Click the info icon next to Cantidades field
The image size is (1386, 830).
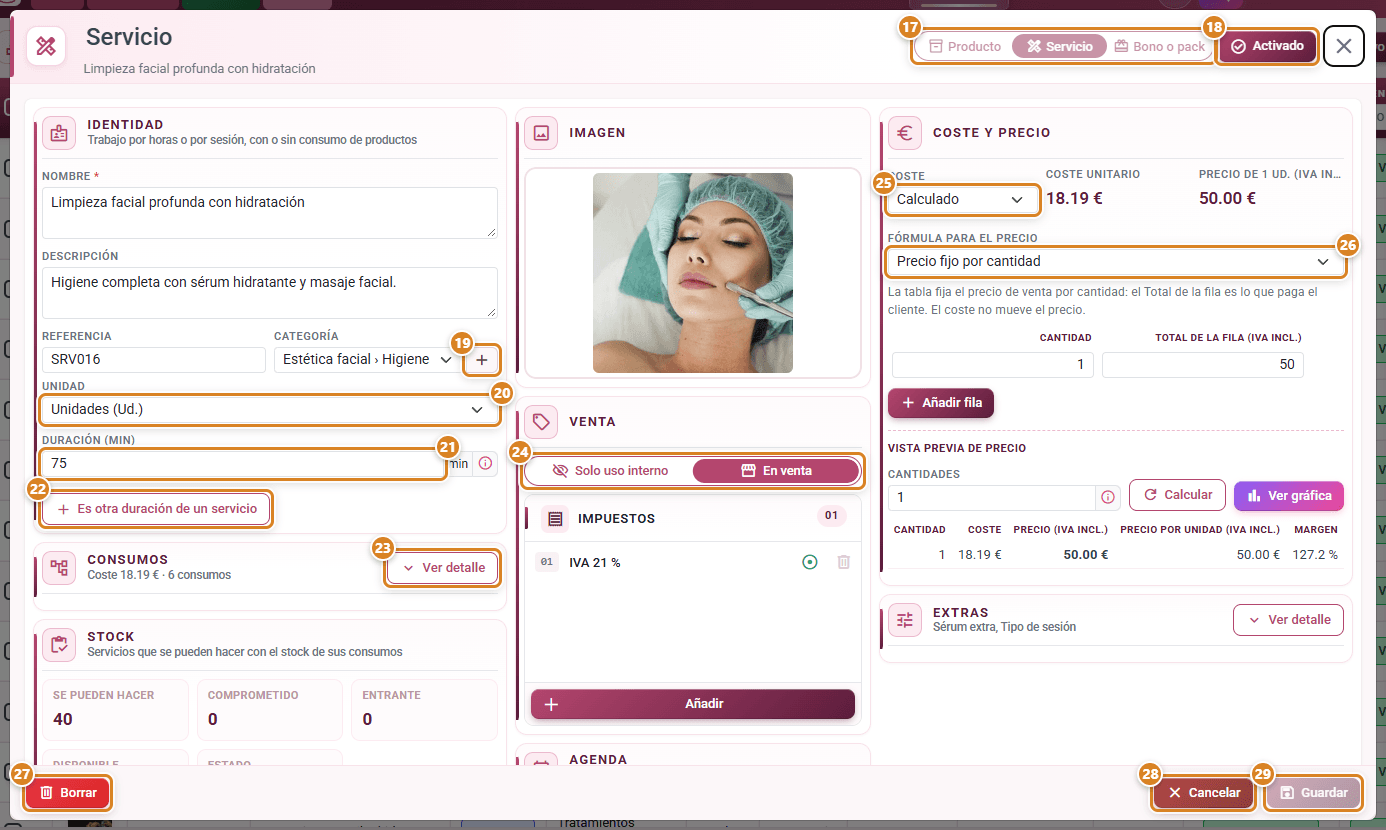pyautogui.click(x=1108, y=497)
